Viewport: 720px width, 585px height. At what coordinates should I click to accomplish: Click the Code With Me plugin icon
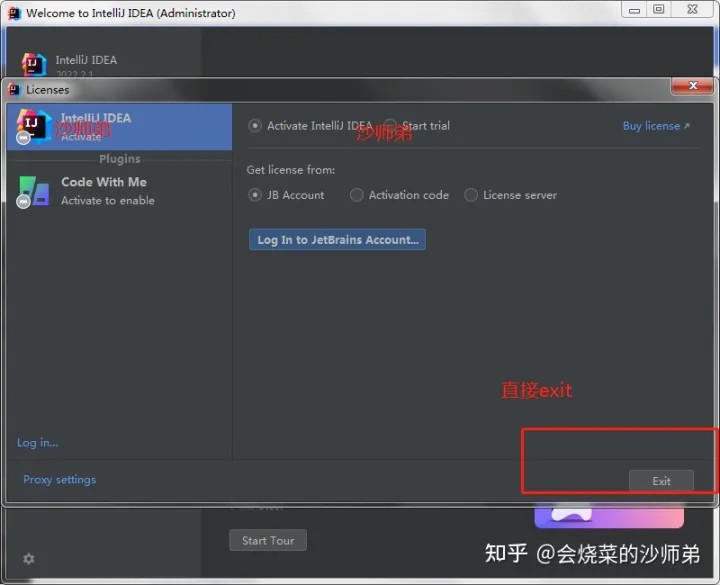(34, 190)
